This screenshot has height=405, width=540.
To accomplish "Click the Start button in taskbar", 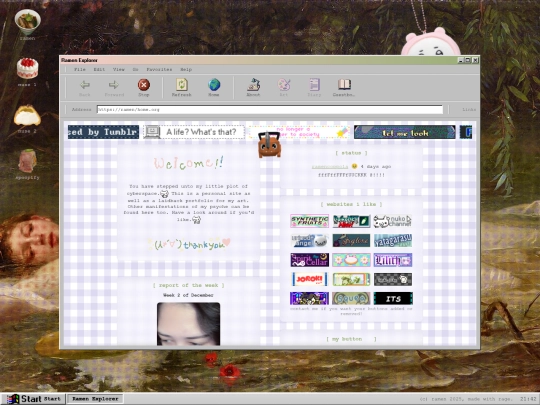I will pyautogui.click(x=34, y=399).
